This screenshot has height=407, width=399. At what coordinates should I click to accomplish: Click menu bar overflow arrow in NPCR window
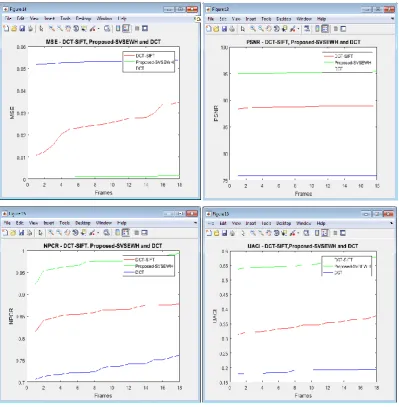(195, 223)
